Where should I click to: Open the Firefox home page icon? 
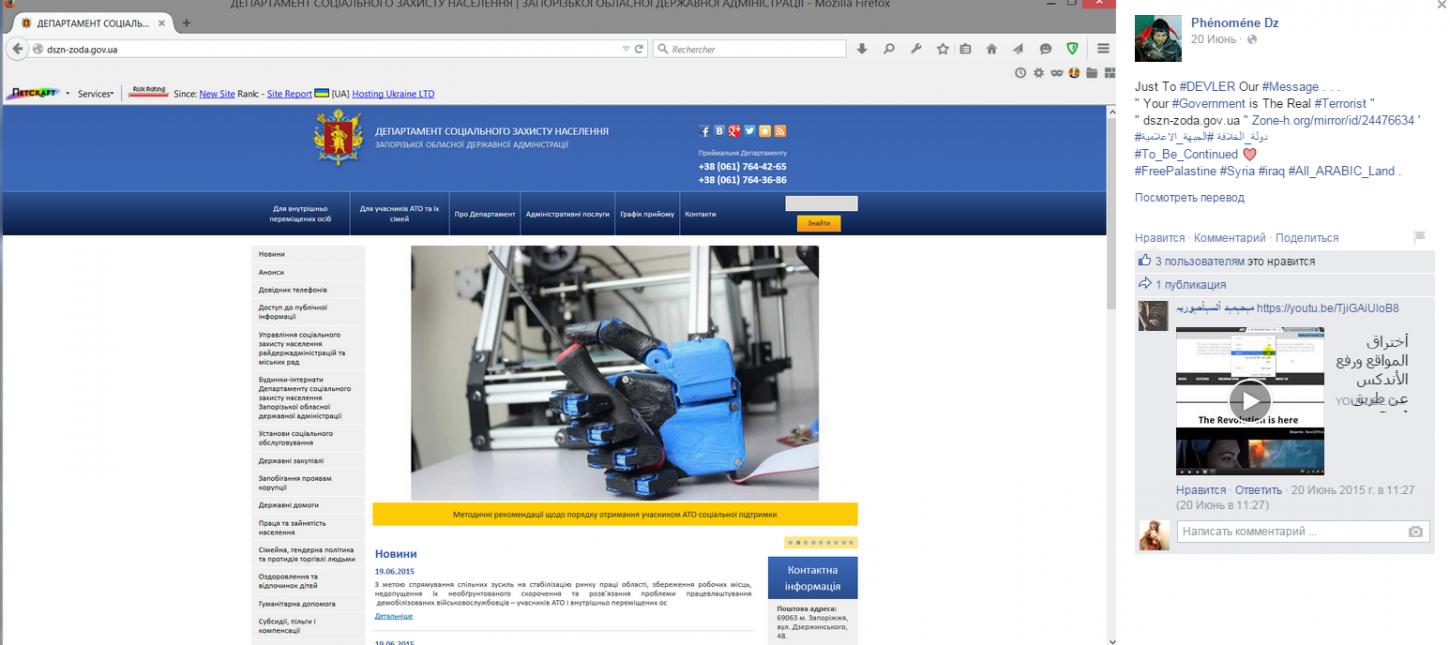point(992,49)
